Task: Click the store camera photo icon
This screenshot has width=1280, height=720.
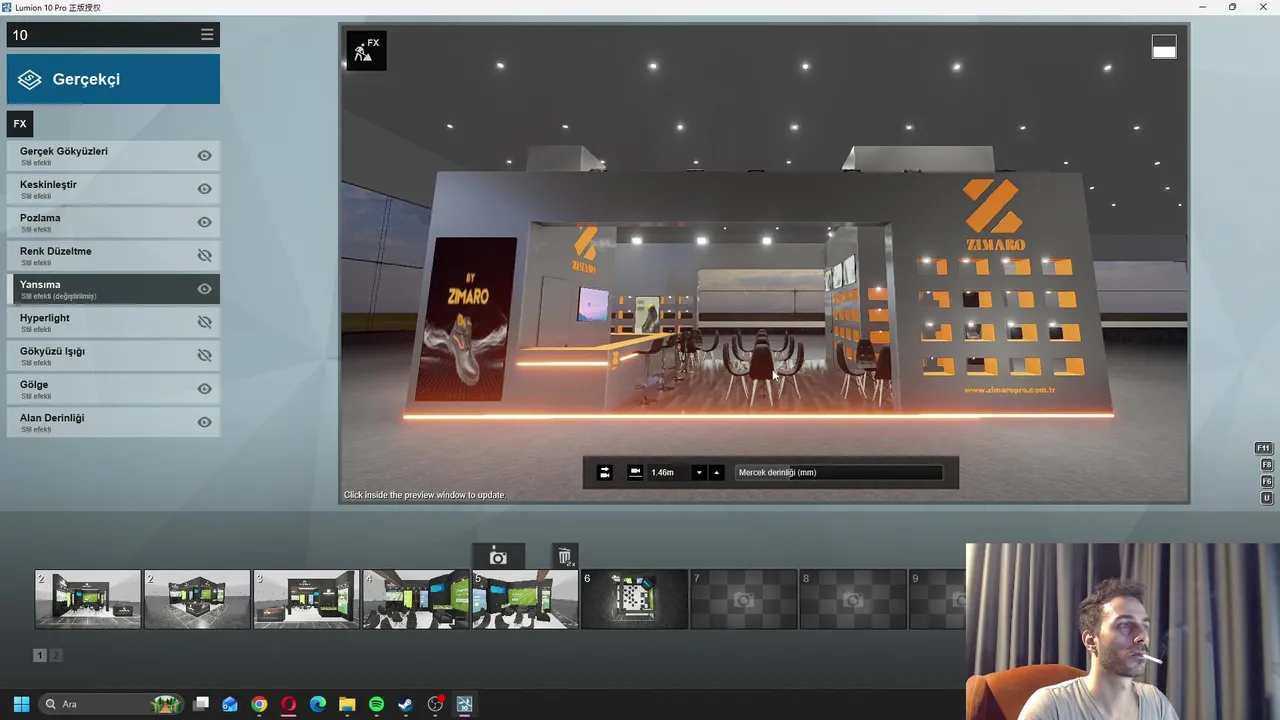Action: [498, 557]
